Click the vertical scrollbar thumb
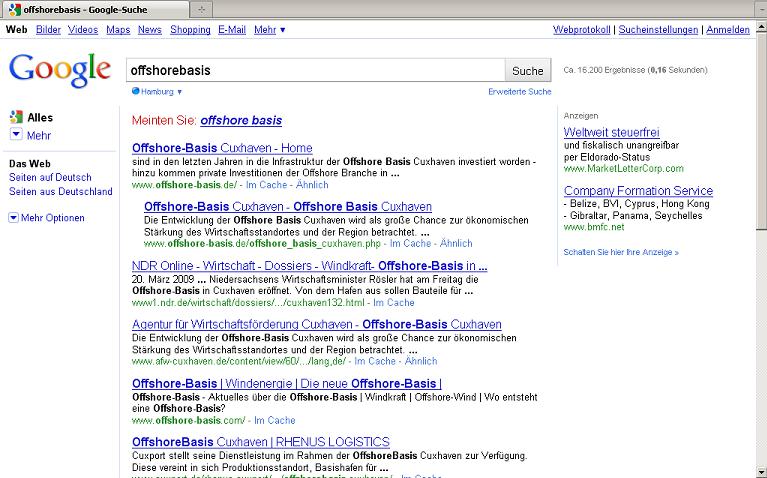The width and height of the screenshot is (767, 478). [x=762, y=131]
